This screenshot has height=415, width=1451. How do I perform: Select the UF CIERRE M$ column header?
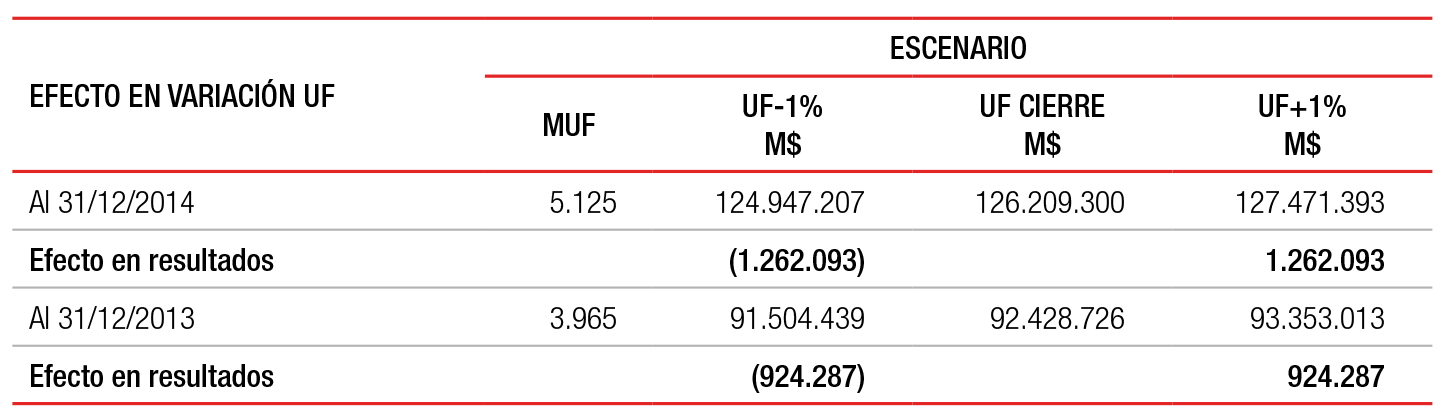1041,126
